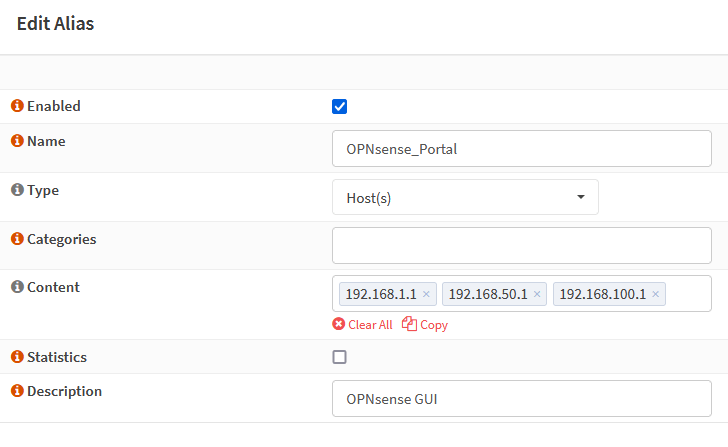728x447 pixels.
Task: Click the info icon next to Content
Action: [16, 287]
